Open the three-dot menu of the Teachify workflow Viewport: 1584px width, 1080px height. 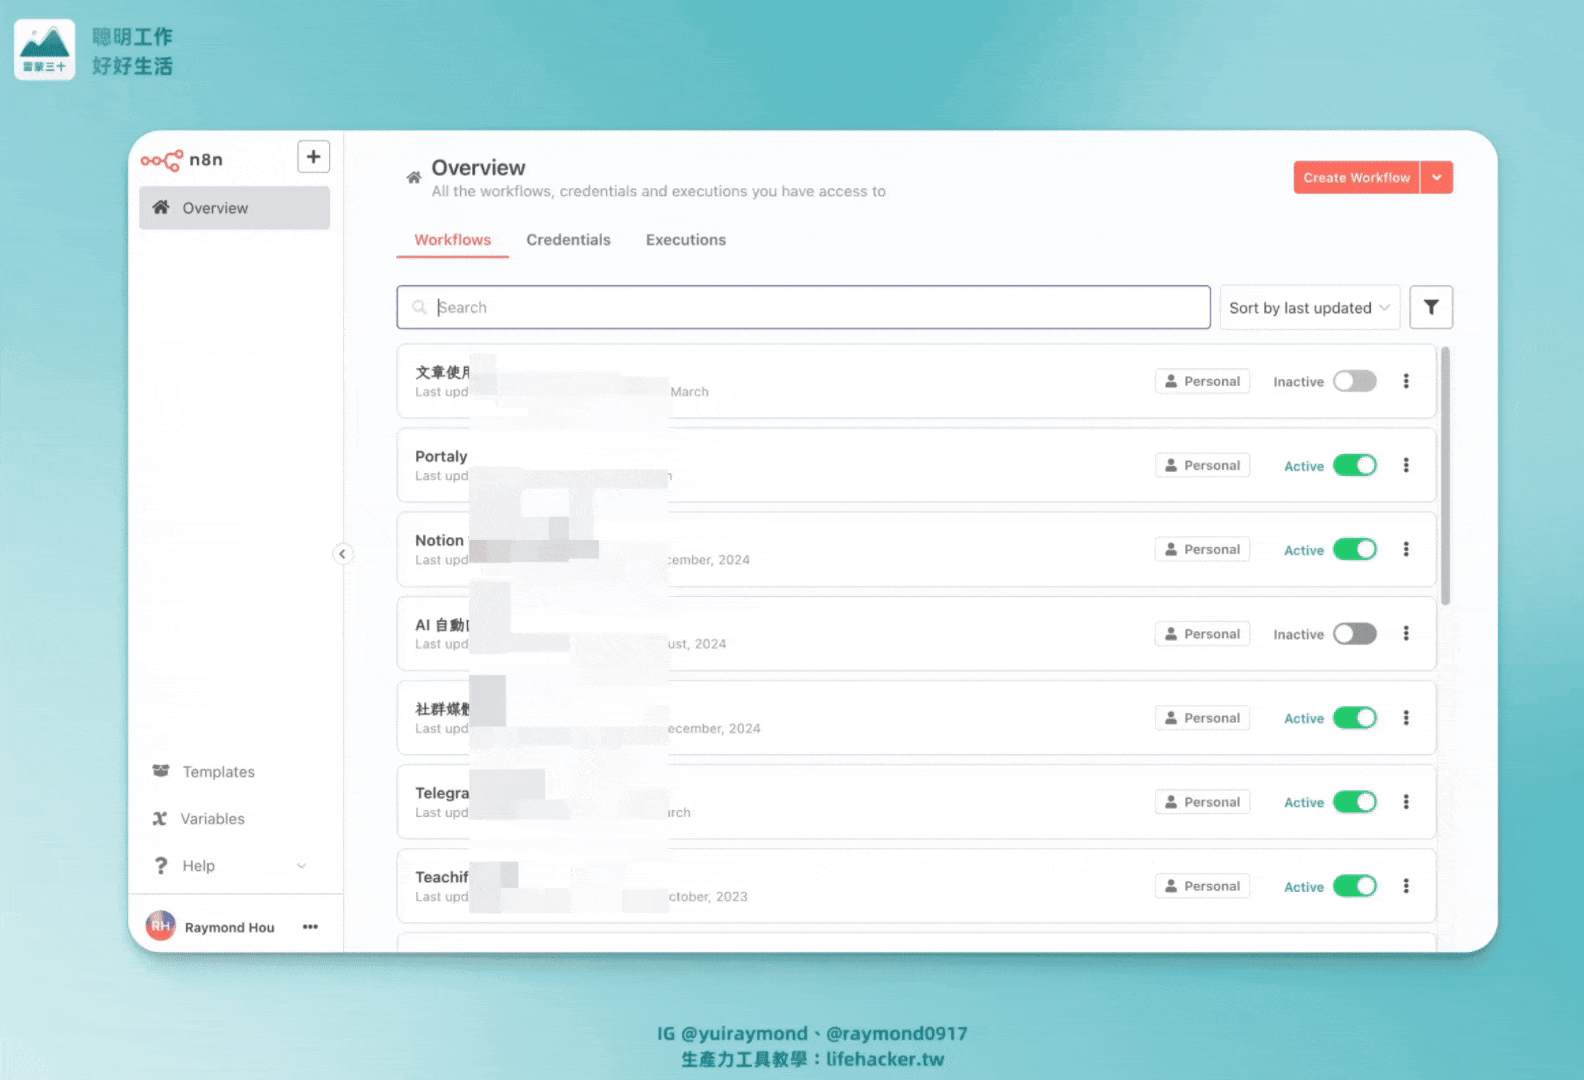(1406, 886)
